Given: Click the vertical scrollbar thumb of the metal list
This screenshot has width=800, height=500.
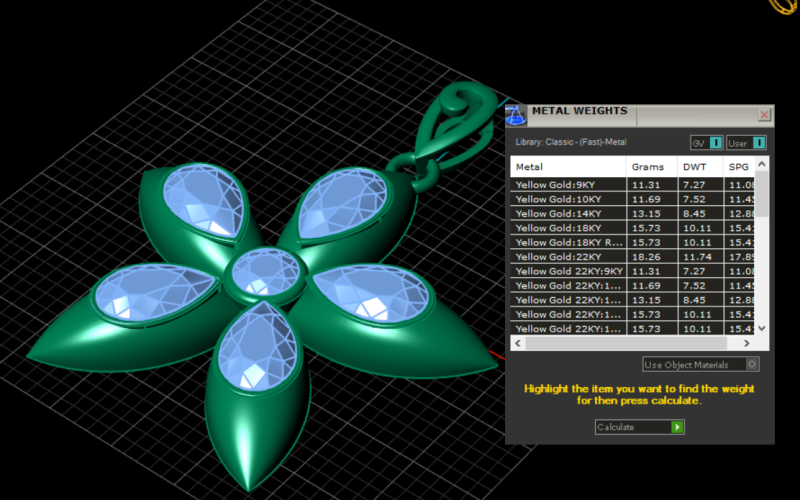Looking at the screenshot, I should click(x=762, y=194).
